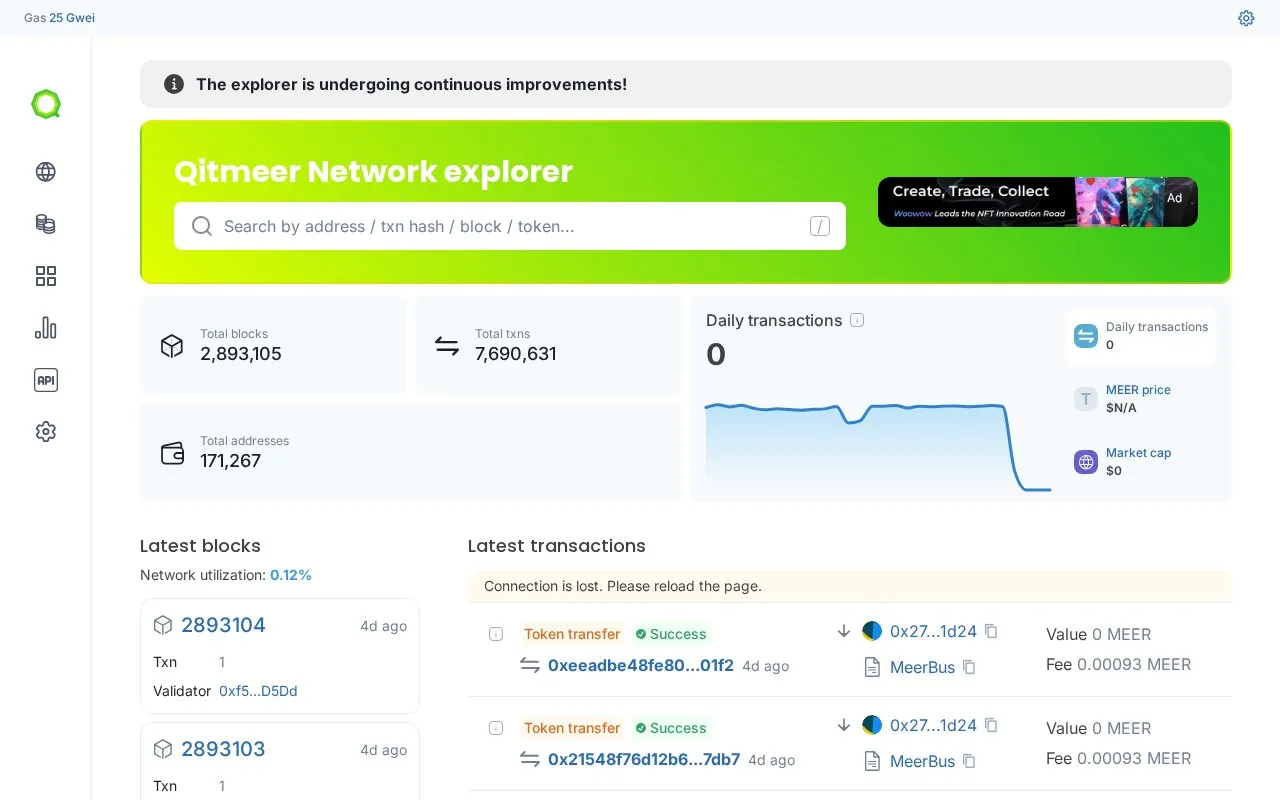Open MeerBus contract in second transaction

(922, 761)
